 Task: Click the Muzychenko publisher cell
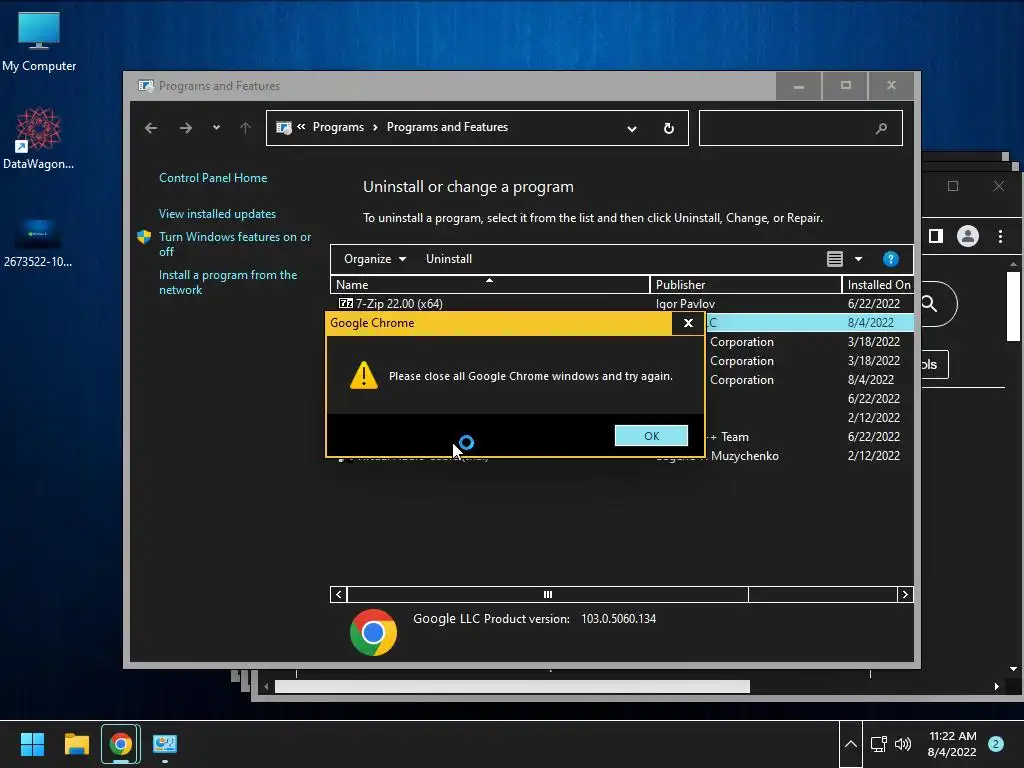[x=744, y=456]
